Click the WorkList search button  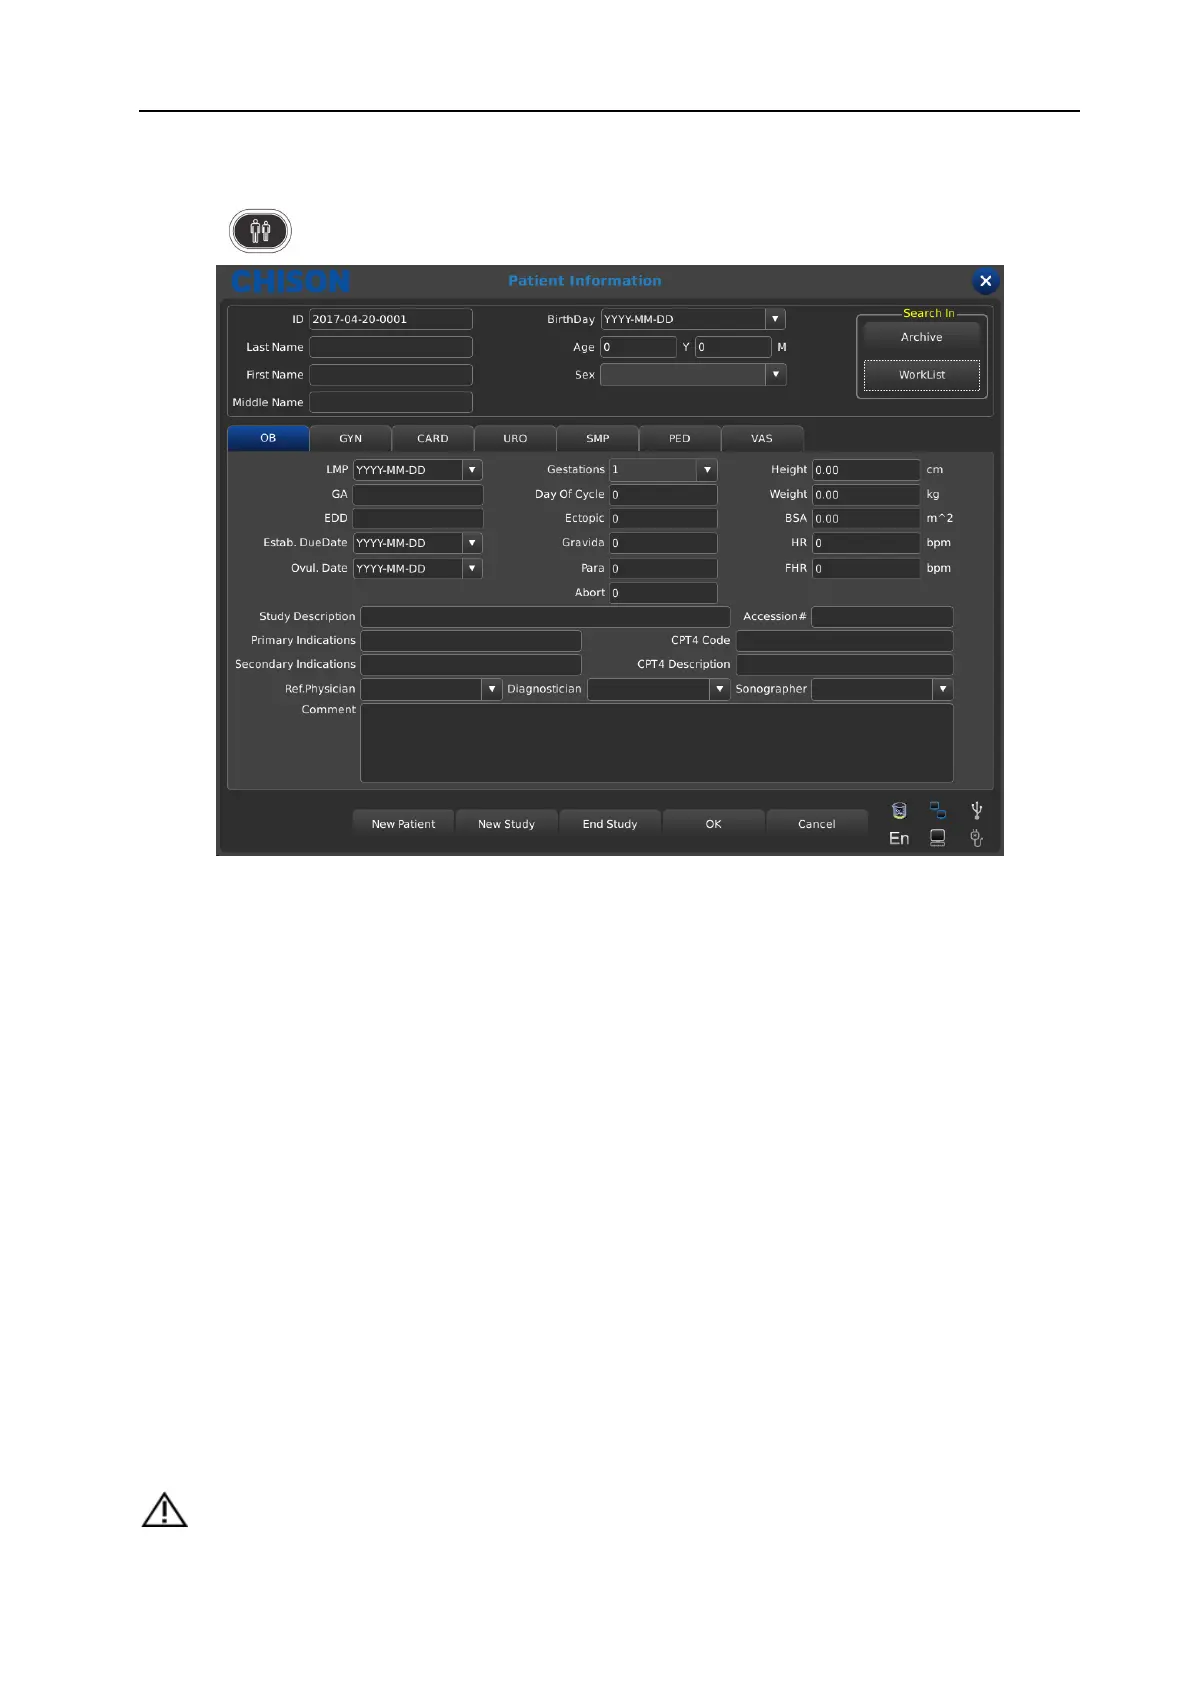click(x=921, y=375)
